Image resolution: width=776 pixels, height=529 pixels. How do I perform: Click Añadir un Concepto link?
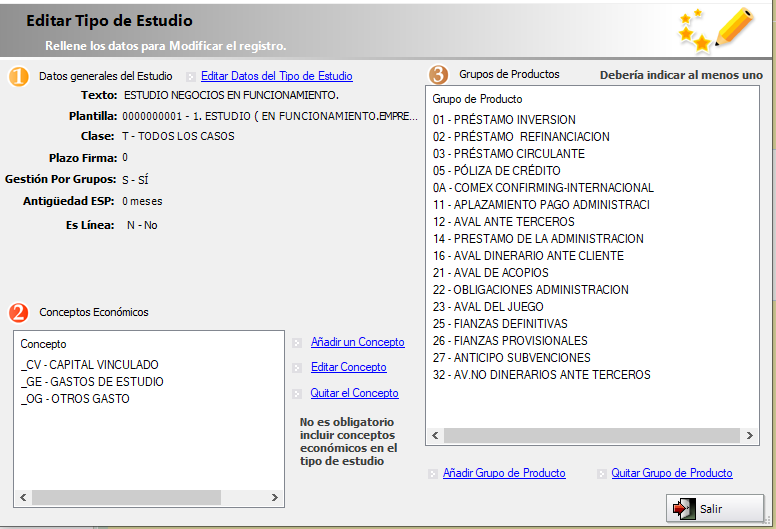click(x=358, y=342)
